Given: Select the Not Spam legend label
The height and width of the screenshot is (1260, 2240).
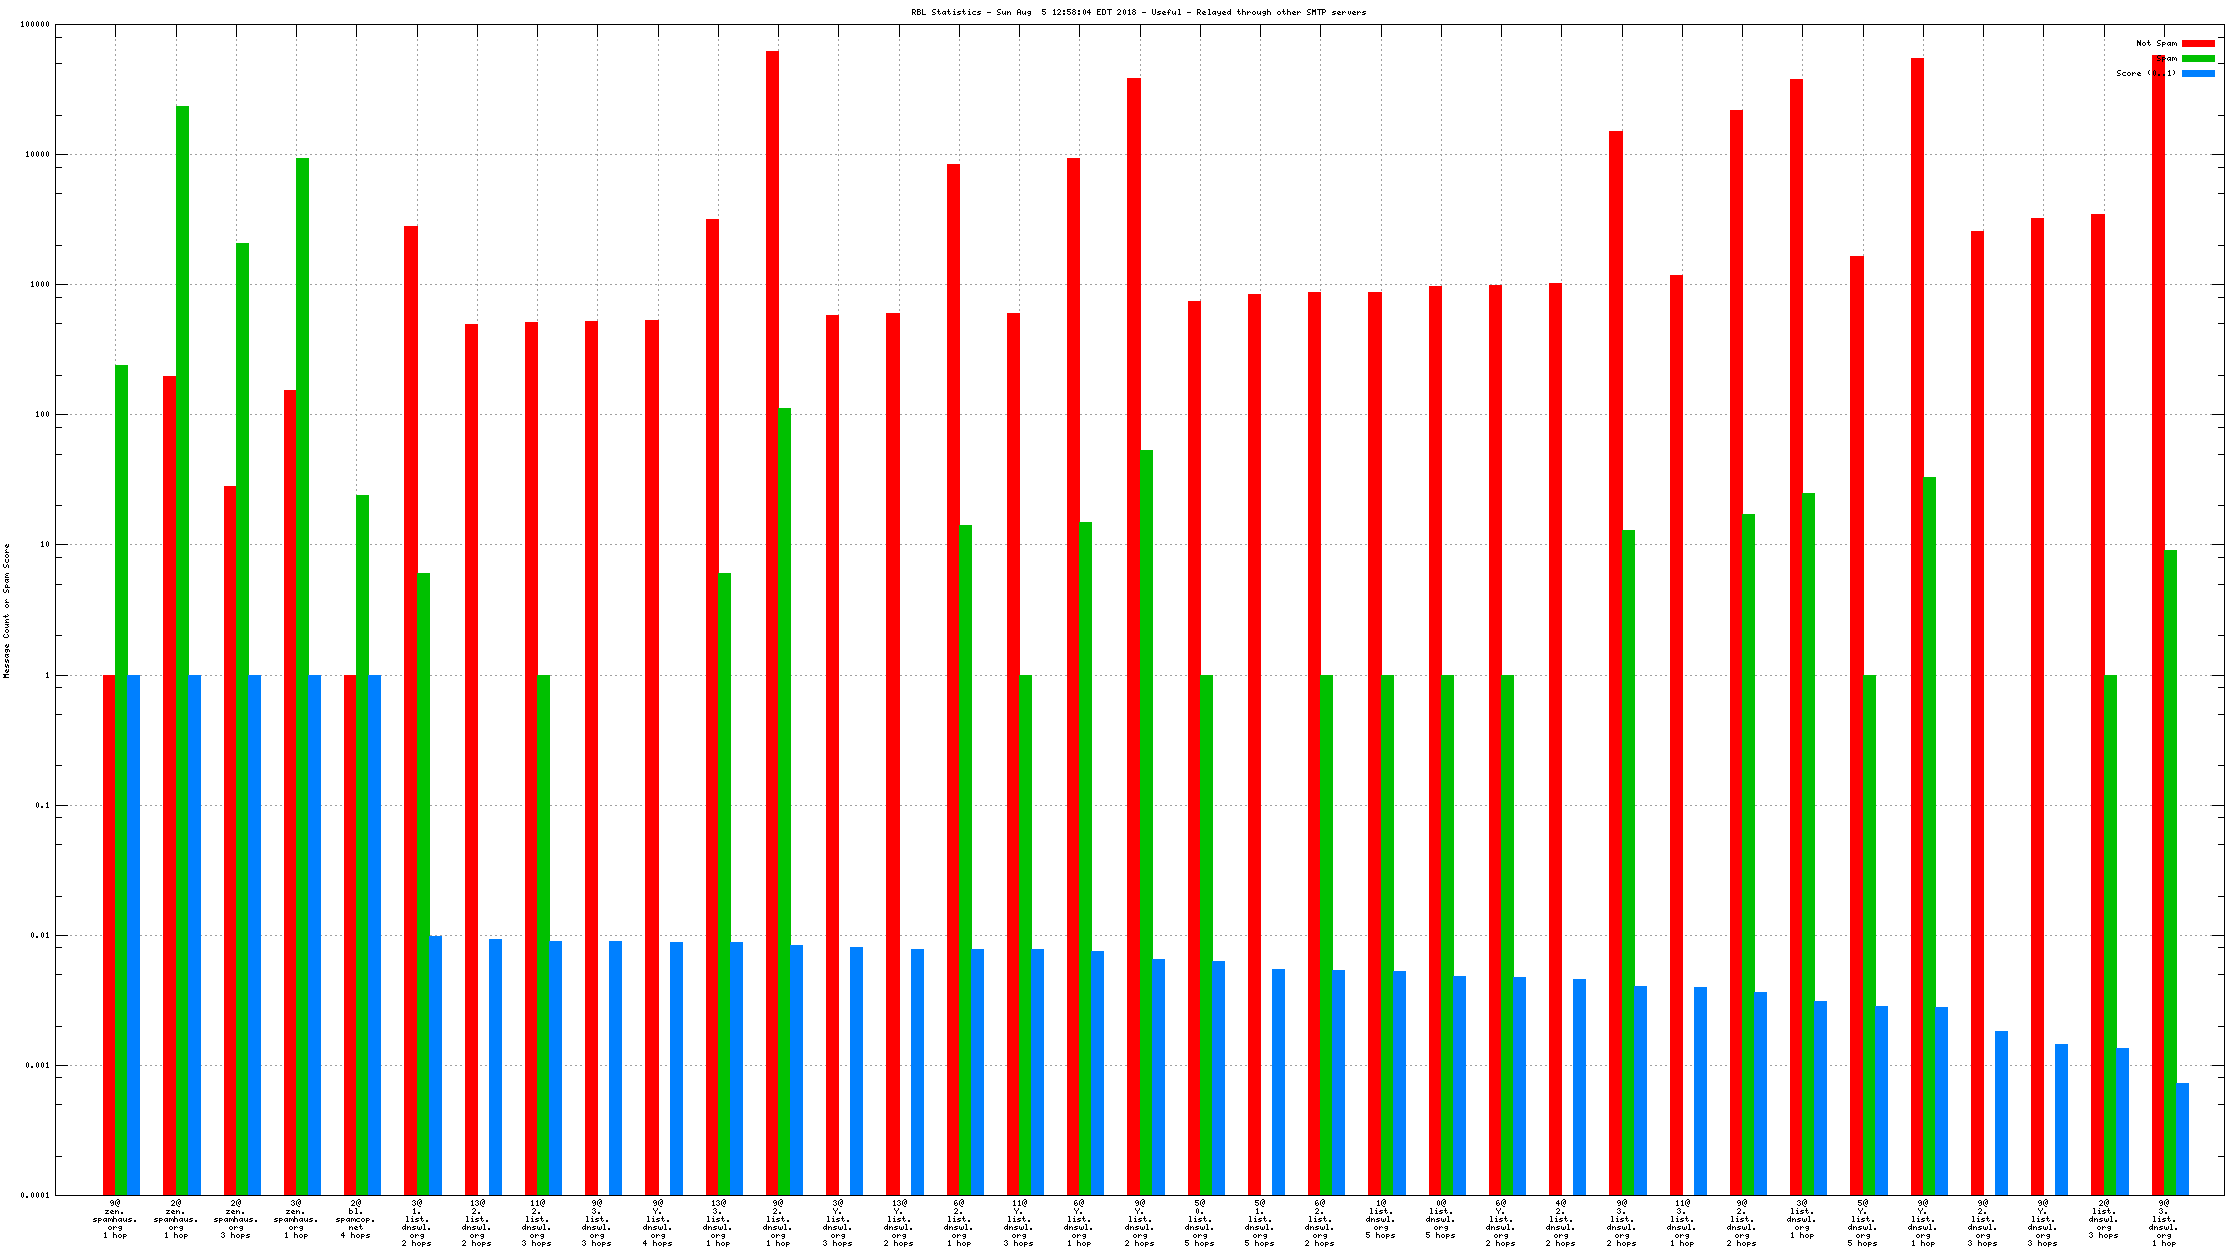Looking at the screenshot, I should coord(2156,43).
